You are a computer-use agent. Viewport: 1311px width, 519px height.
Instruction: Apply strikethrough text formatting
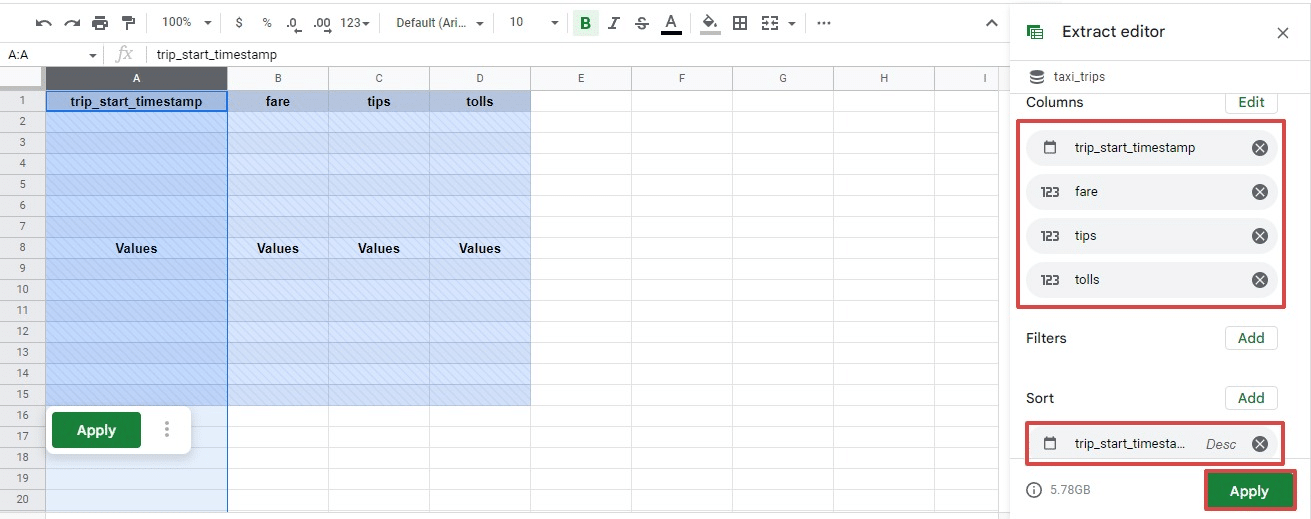pyautogui.click(x=641, y=22)
